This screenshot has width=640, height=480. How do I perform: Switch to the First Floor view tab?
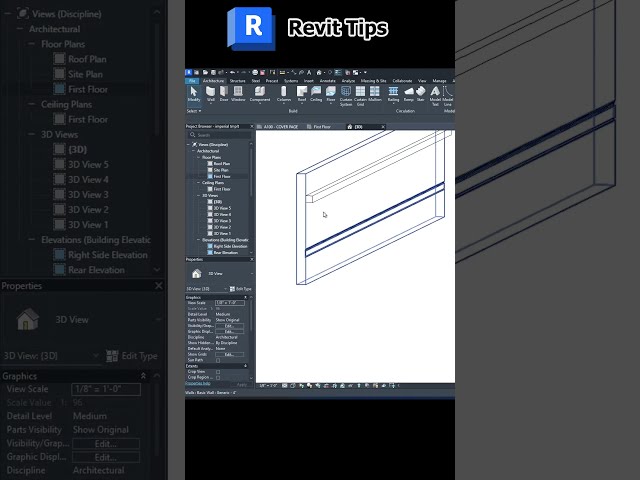(x=322, y=127)
